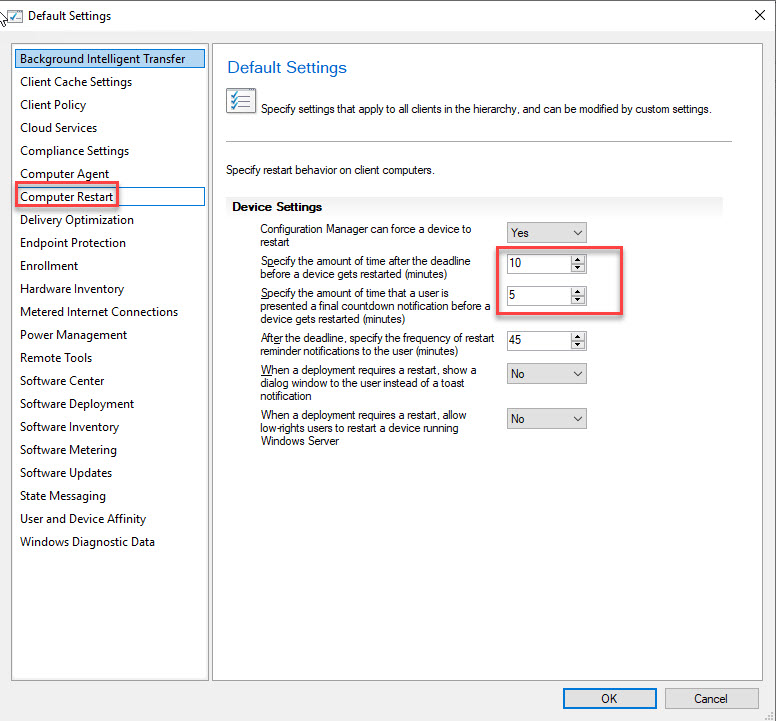
Task: Select the Hardware Inventory category
Action: tap(72, 289)
